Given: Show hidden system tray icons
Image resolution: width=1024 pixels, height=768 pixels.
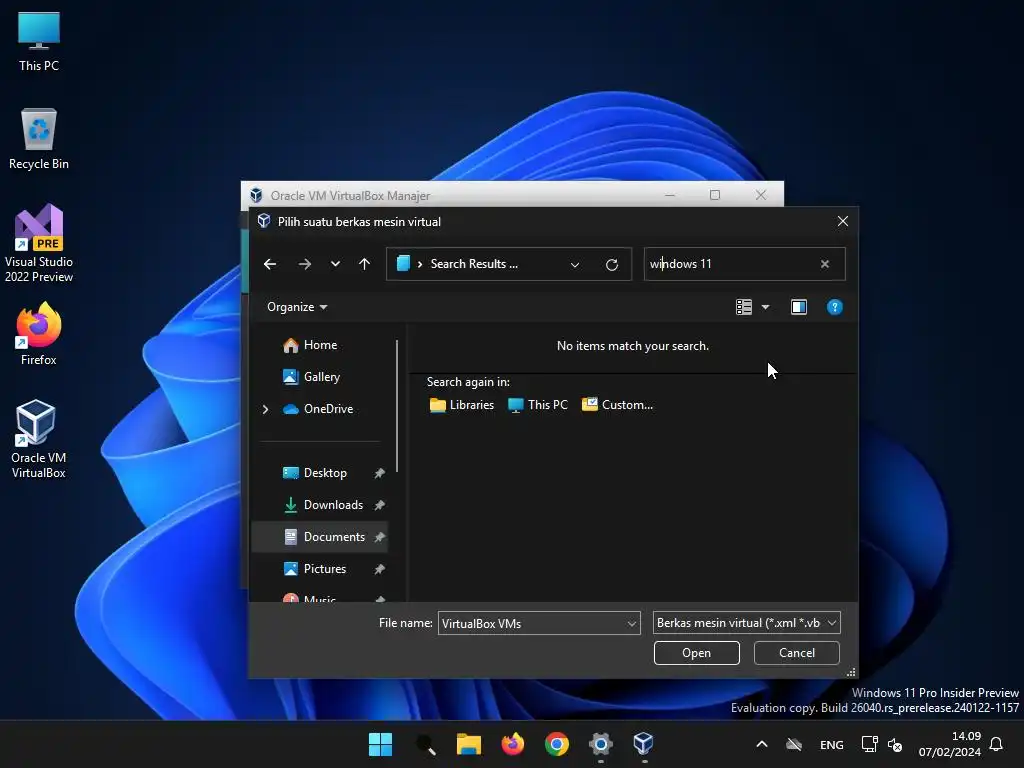Looking at the screenshot, I should click(761, 744).
